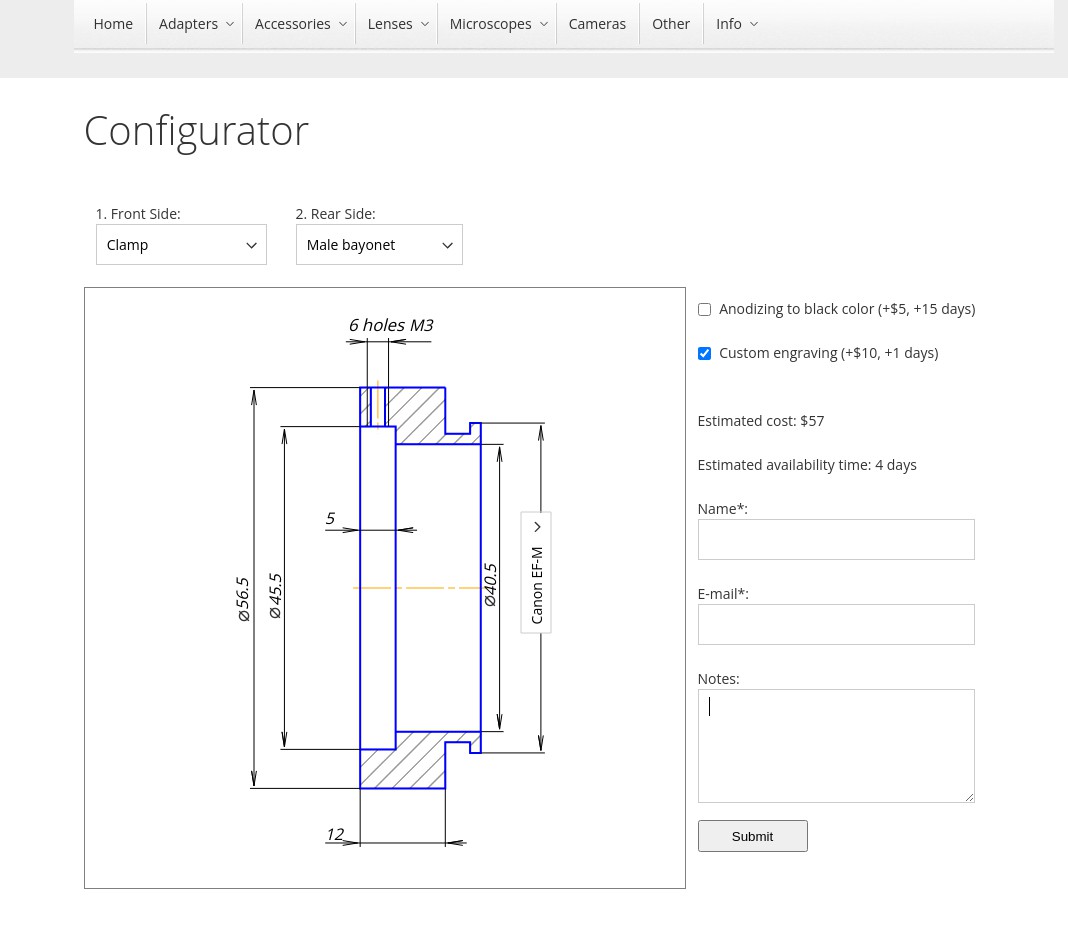Image resolution: width=1068 pixels, height=933 pixels.
Task: Click the Name input field
Action: tap(836, 539)
